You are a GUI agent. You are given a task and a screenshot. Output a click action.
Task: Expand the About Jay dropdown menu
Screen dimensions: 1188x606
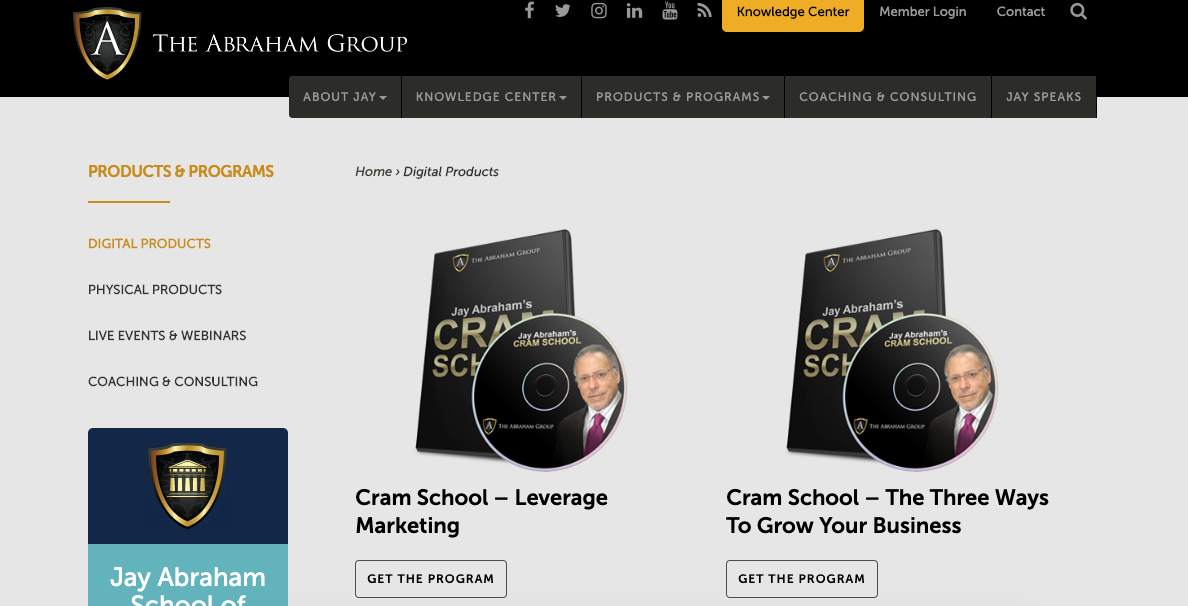345,97
